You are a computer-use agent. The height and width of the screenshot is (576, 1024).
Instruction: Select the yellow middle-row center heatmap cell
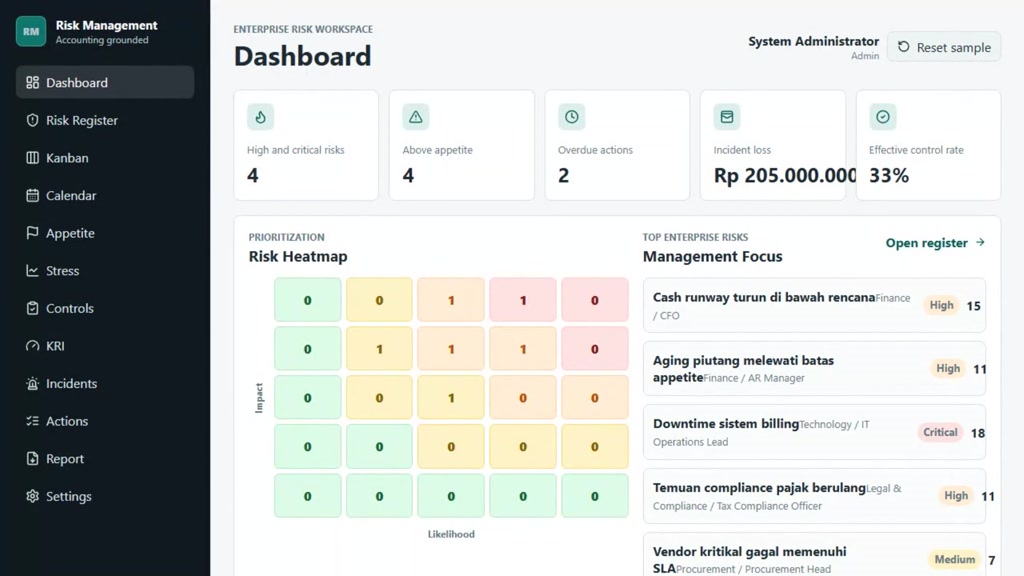tap(451, 398)
